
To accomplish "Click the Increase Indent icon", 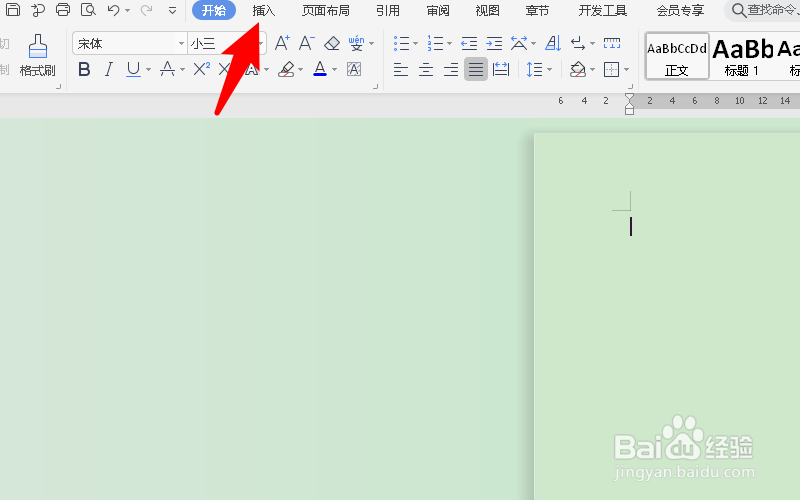I will [494, 43].
